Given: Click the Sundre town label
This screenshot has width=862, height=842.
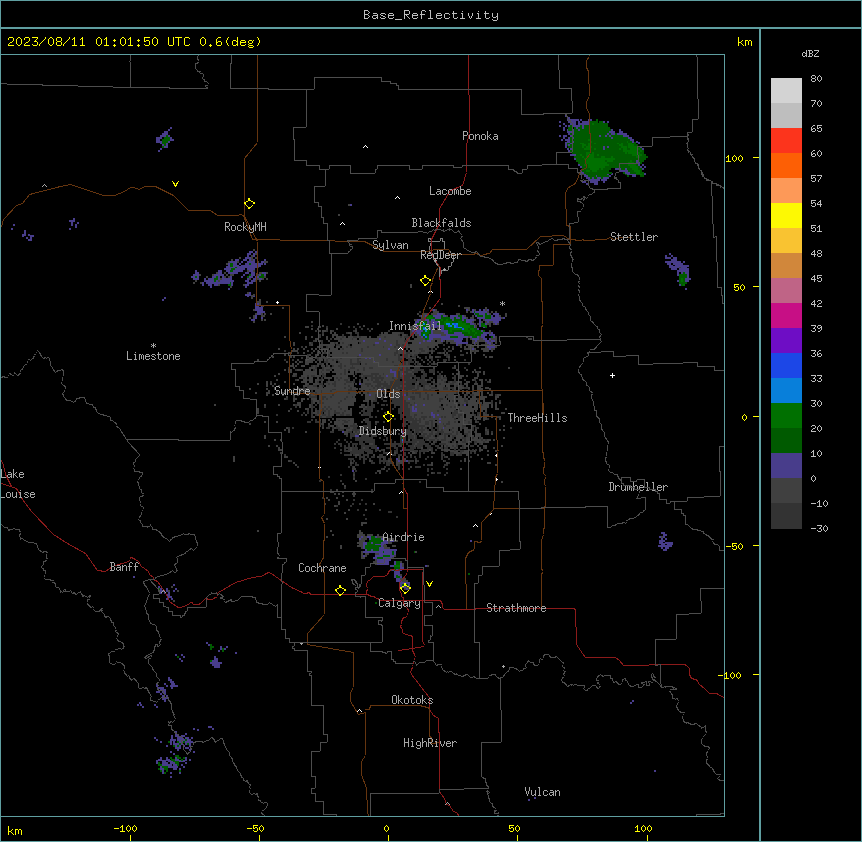Looking at the screenshot, I should coord(292,391).
